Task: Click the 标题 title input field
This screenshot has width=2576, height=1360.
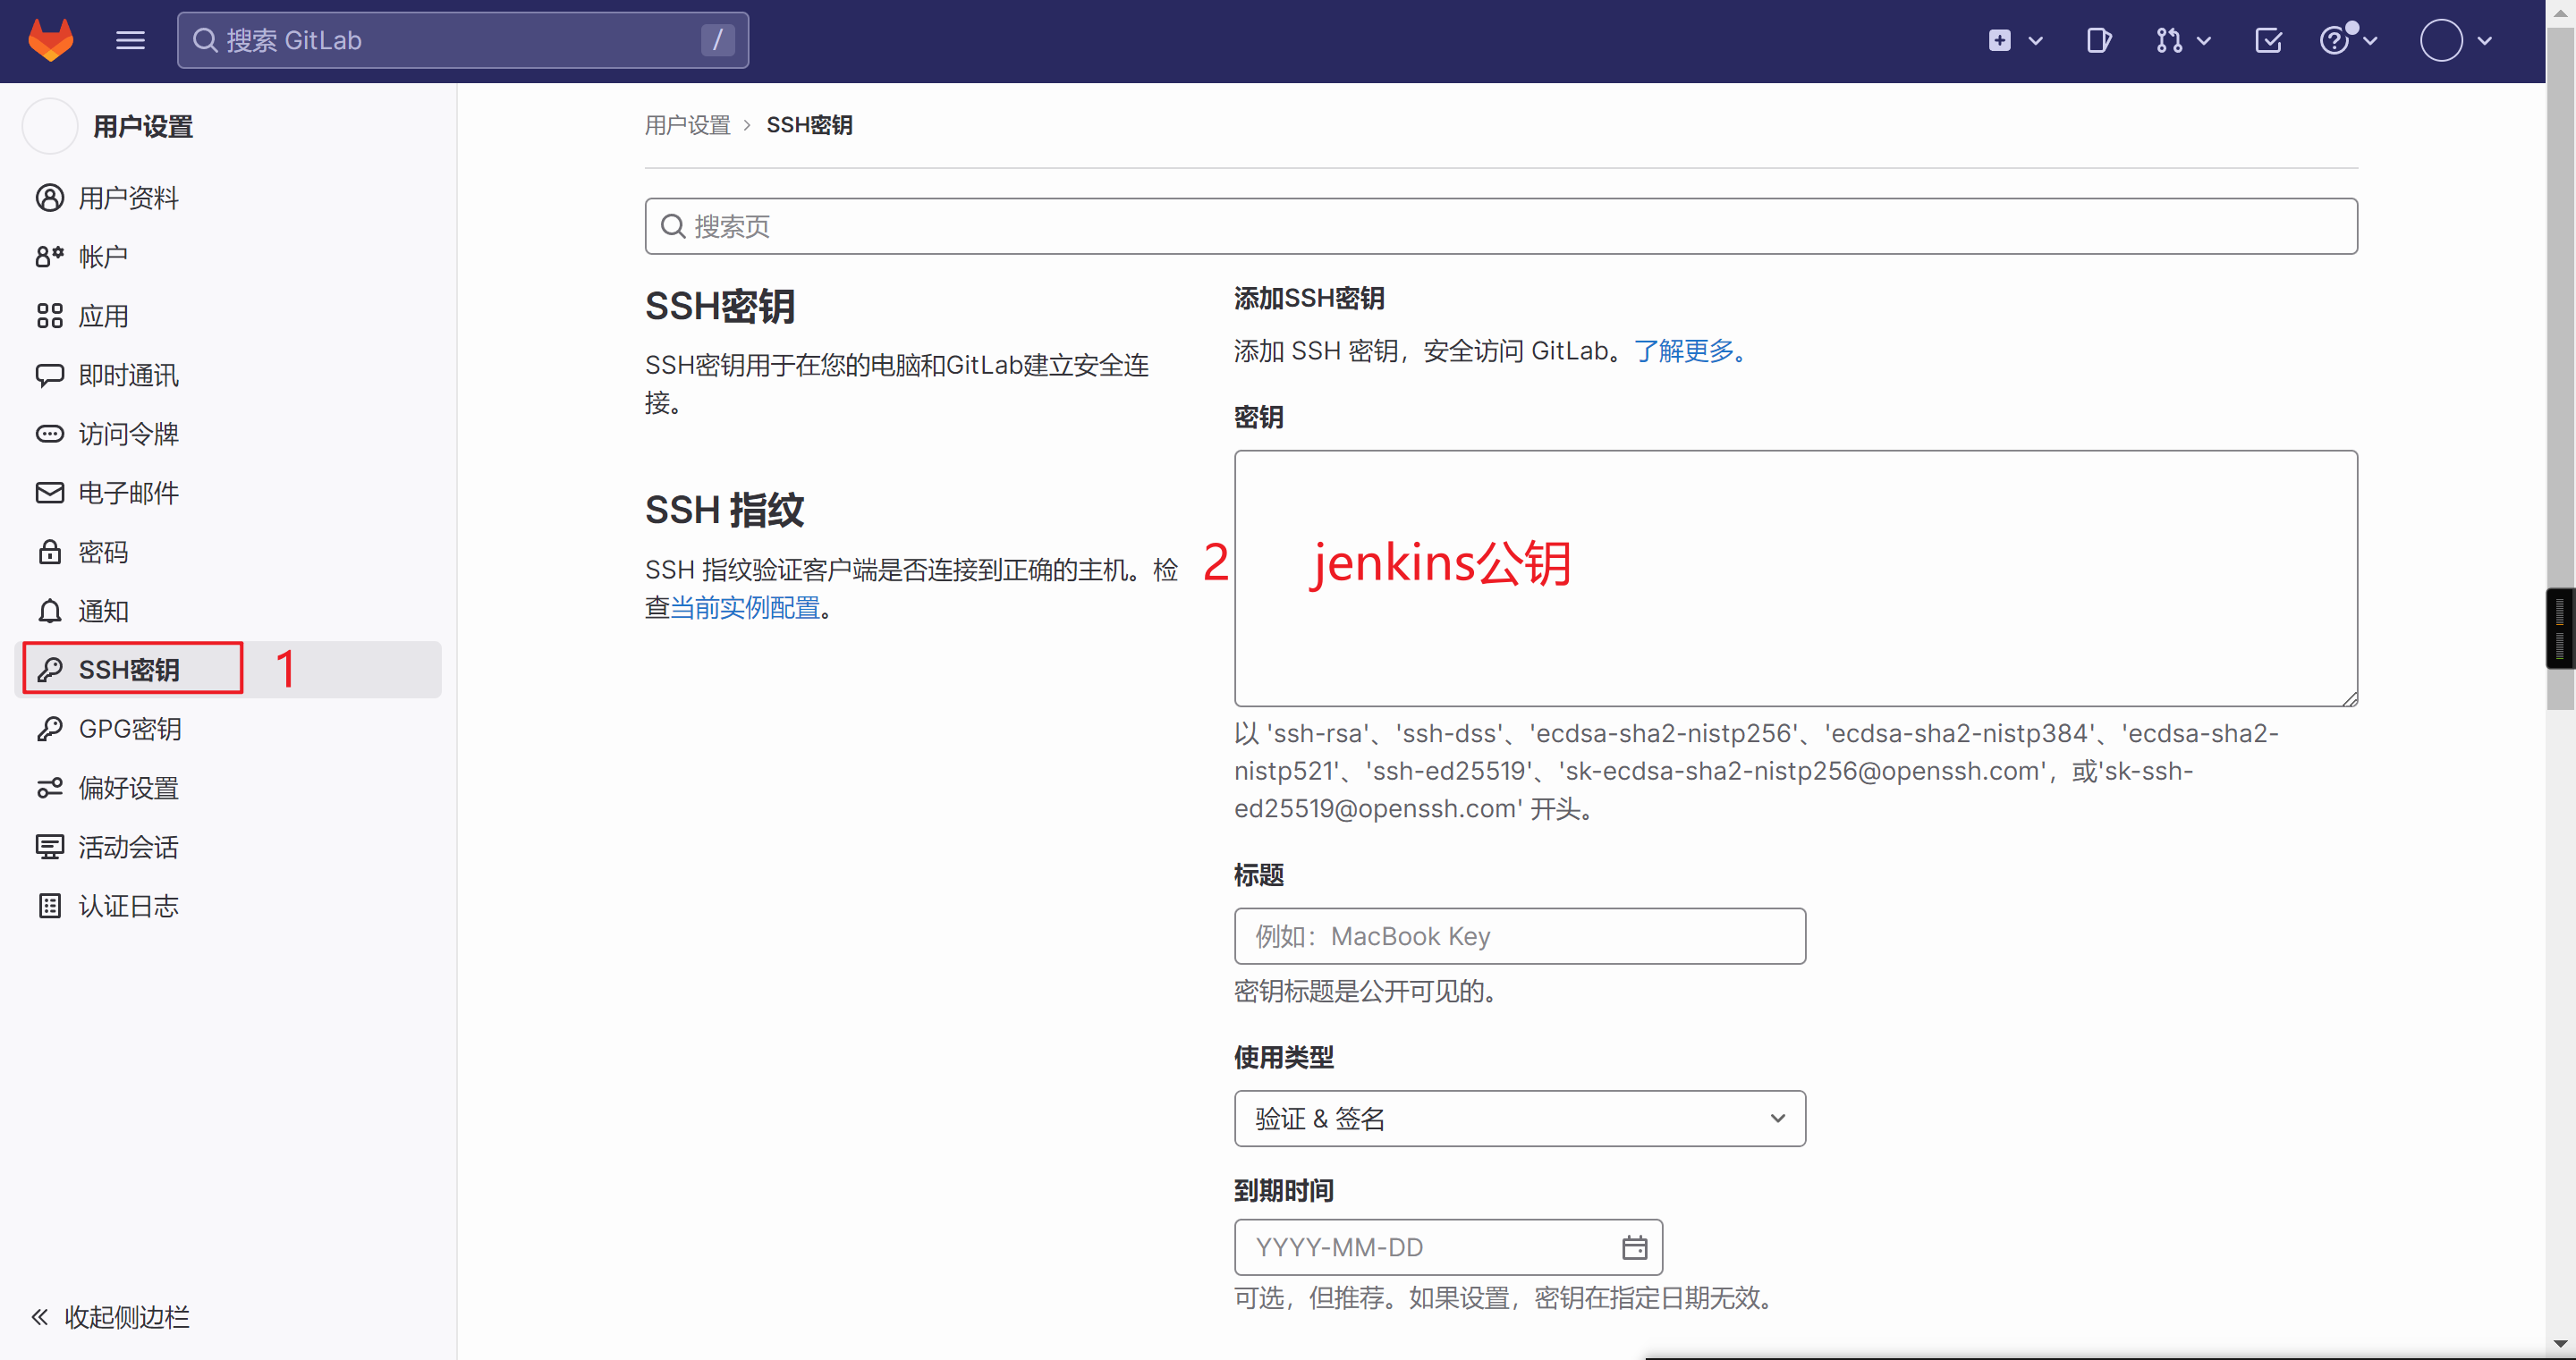Action: click(1519, 936)
